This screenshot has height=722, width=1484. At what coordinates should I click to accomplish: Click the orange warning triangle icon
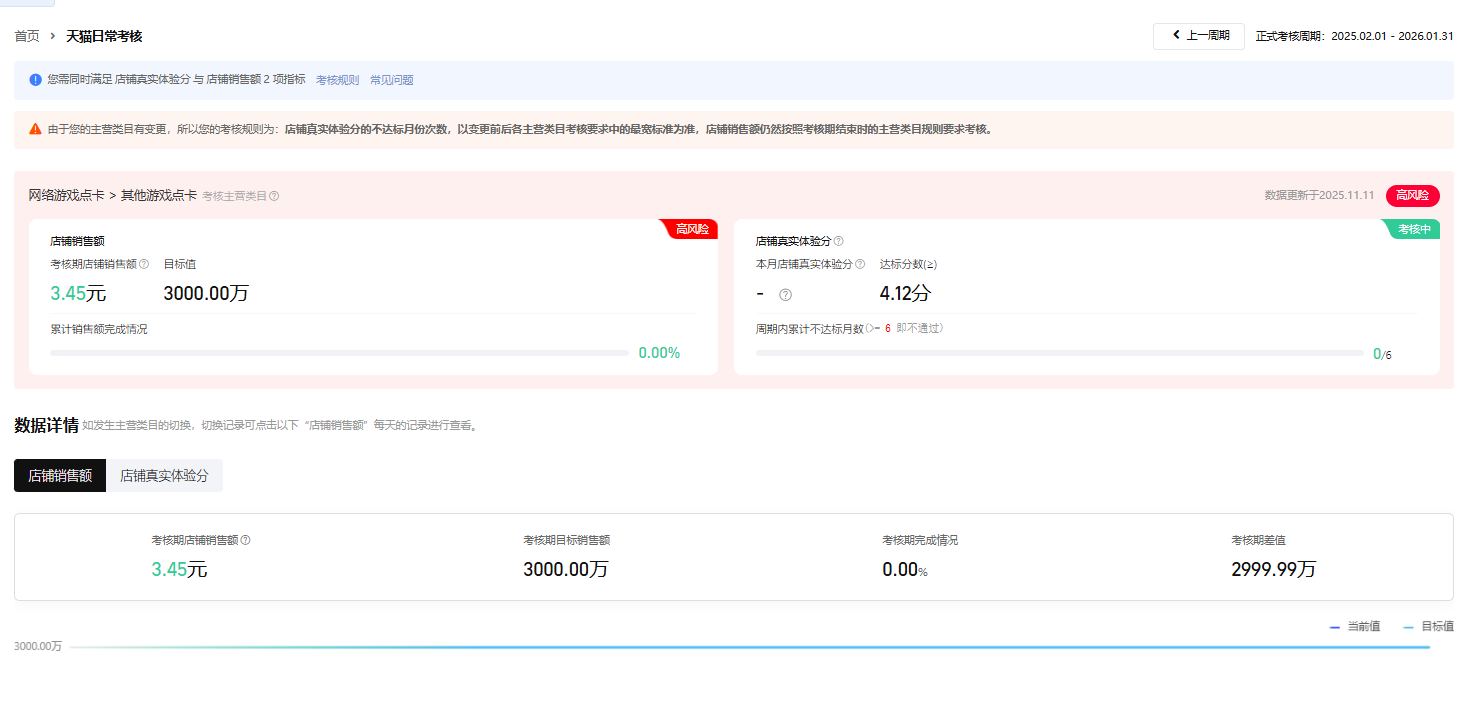click(x=36, y=129)
